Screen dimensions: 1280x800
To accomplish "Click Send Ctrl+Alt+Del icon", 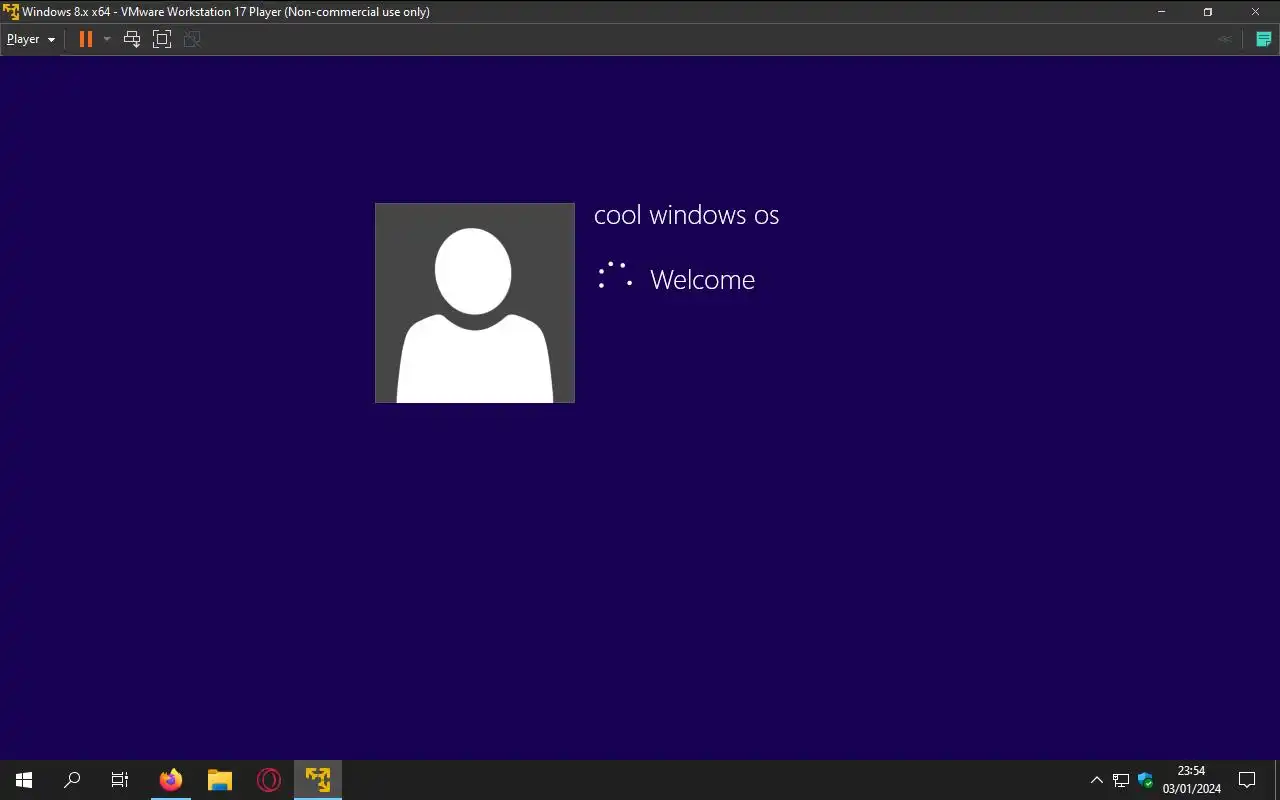I will click(132, 39).
